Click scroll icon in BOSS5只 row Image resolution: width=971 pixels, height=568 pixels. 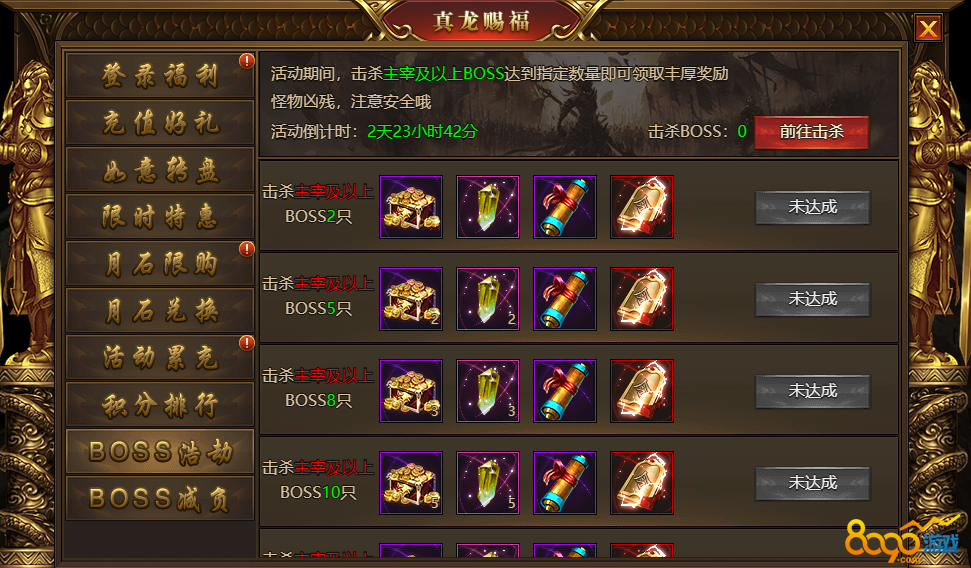point(565,299)
